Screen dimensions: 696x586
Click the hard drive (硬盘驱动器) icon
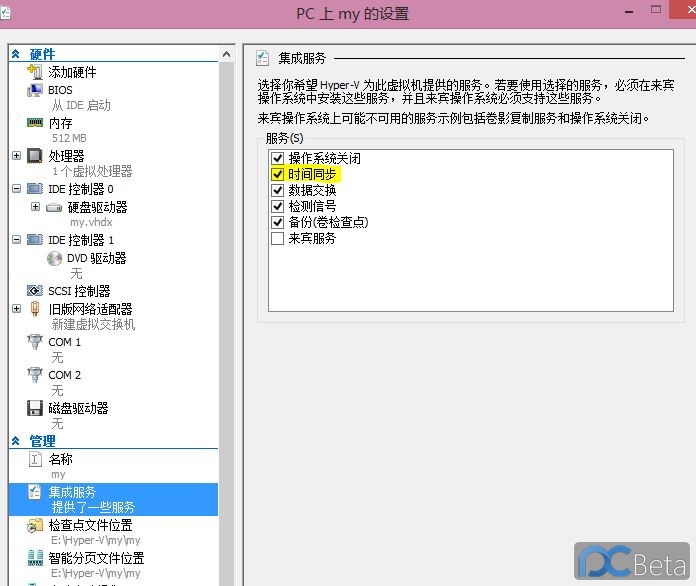pyautogui.click(x=54, y=207)
